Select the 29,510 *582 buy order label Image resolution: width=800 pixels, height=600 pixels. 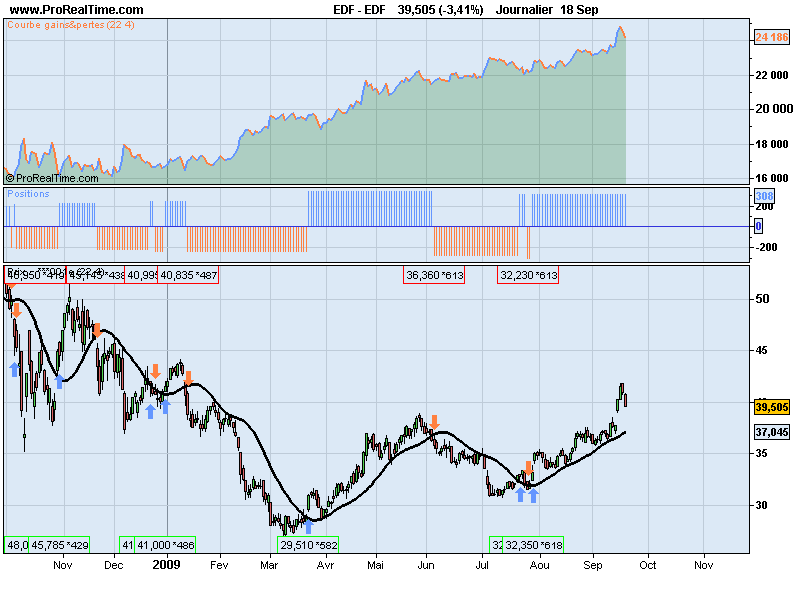(308, 545)
